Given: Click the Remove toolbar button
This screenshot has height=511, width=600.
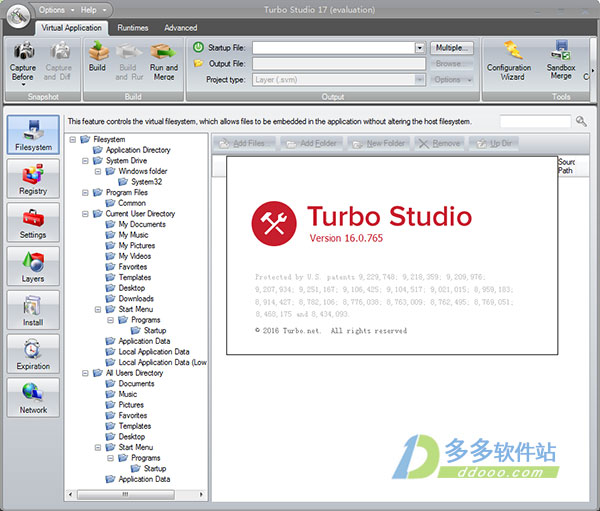Looking at the screenshot, I should (439, 143).
